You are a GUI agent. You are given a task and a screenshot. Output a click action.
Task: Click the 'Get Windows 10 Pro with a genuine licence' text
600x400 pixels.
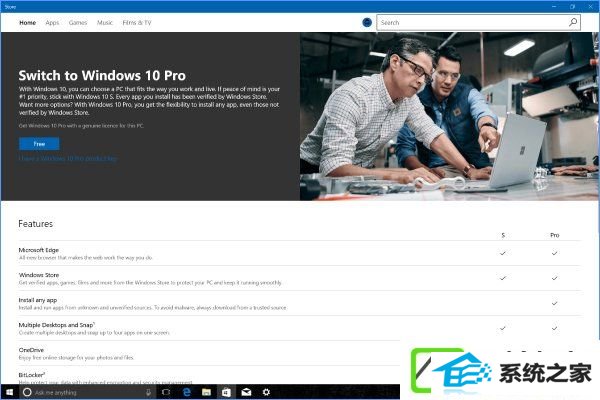click(x=82, y=126)
